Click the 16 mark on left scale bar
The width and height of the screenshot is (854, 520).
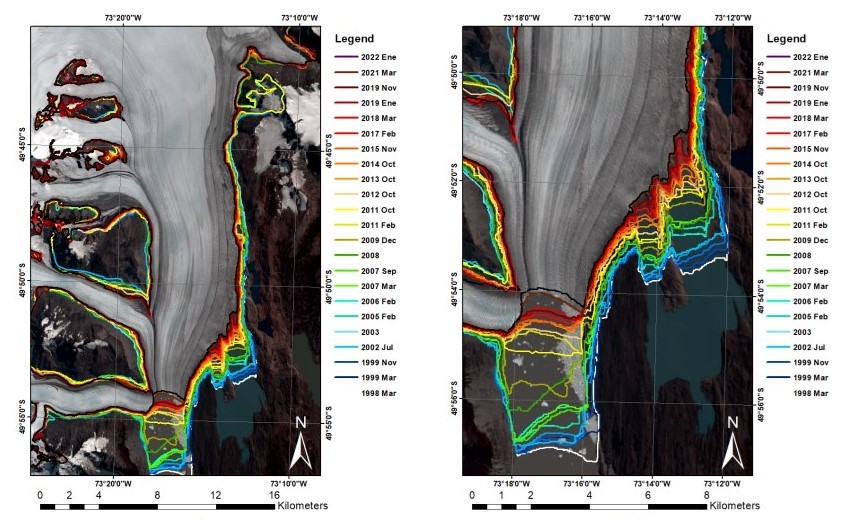(x=274, y=494)
